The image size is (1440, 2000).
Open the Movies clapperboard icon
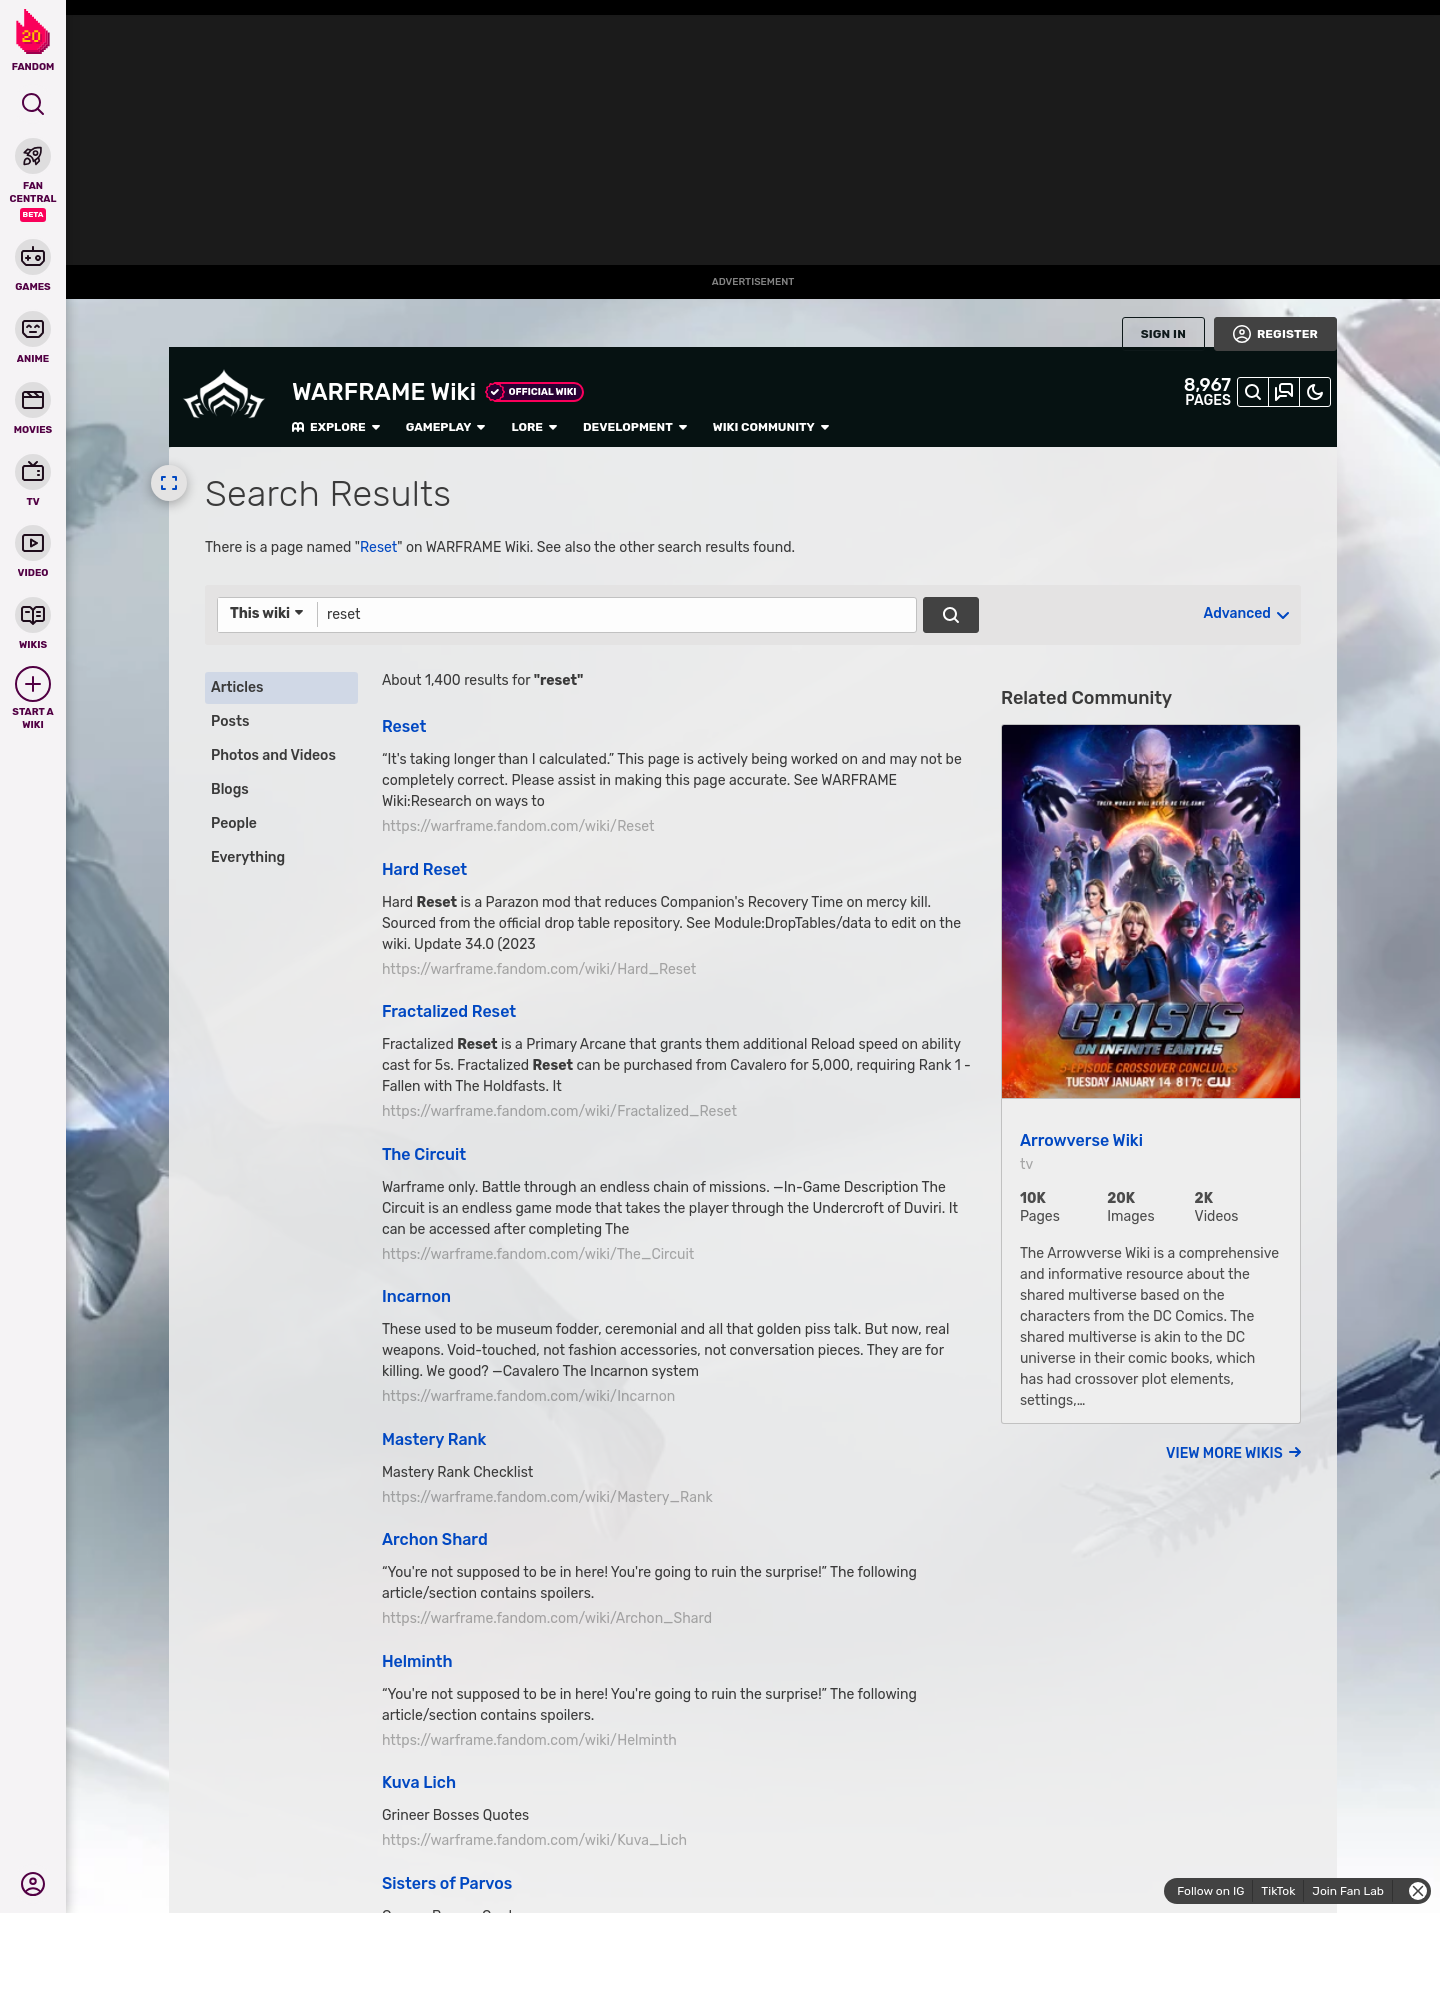pyautogui.click(x=33, y=400)
